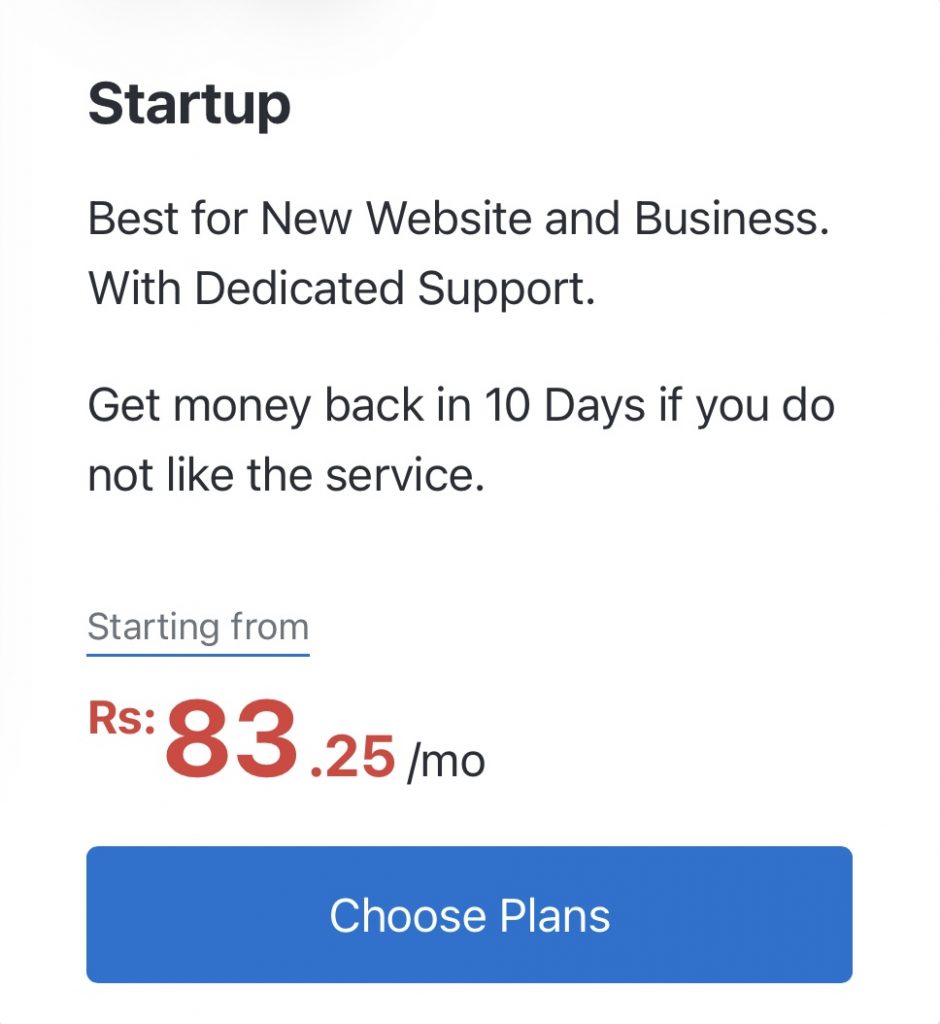Click the .25 decimal price text

point(353,757)
